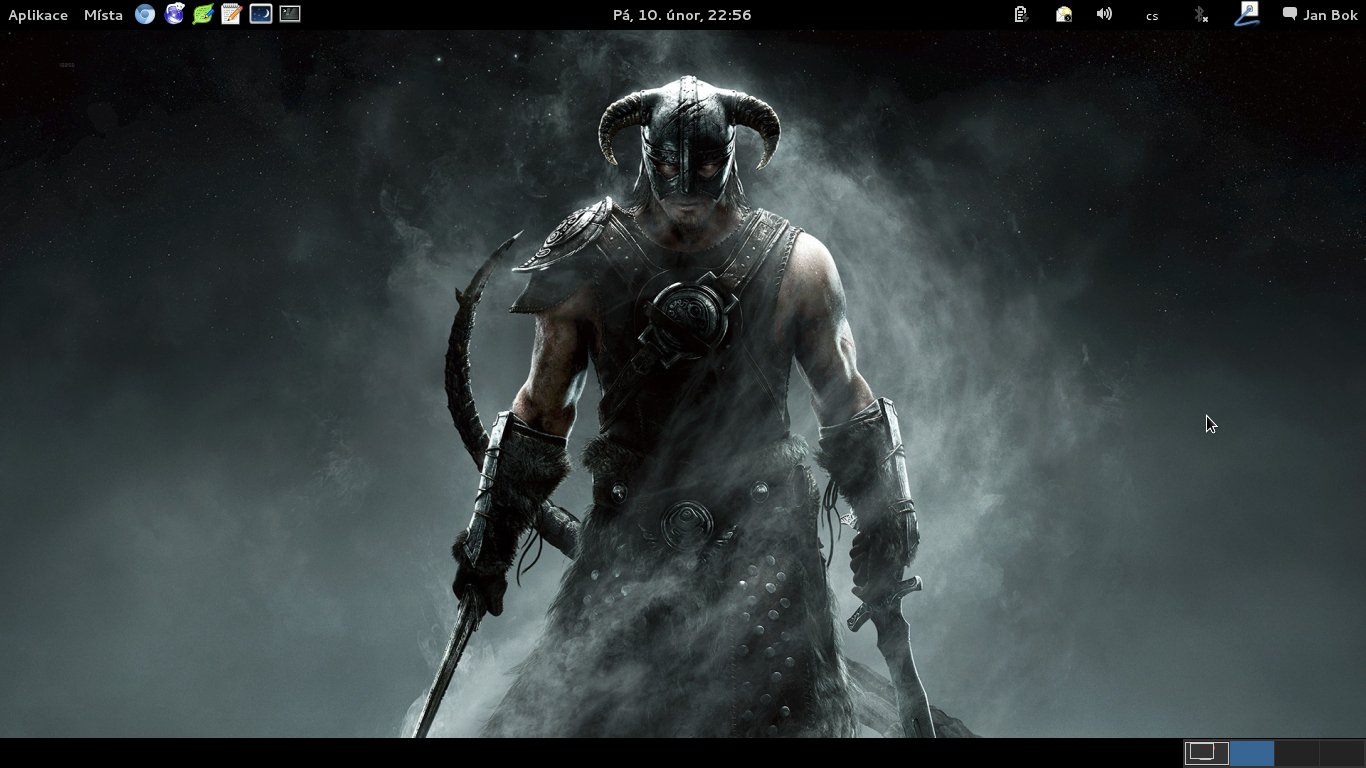
Task: Open the network connection tray icon
Action: coord(1247,14)
